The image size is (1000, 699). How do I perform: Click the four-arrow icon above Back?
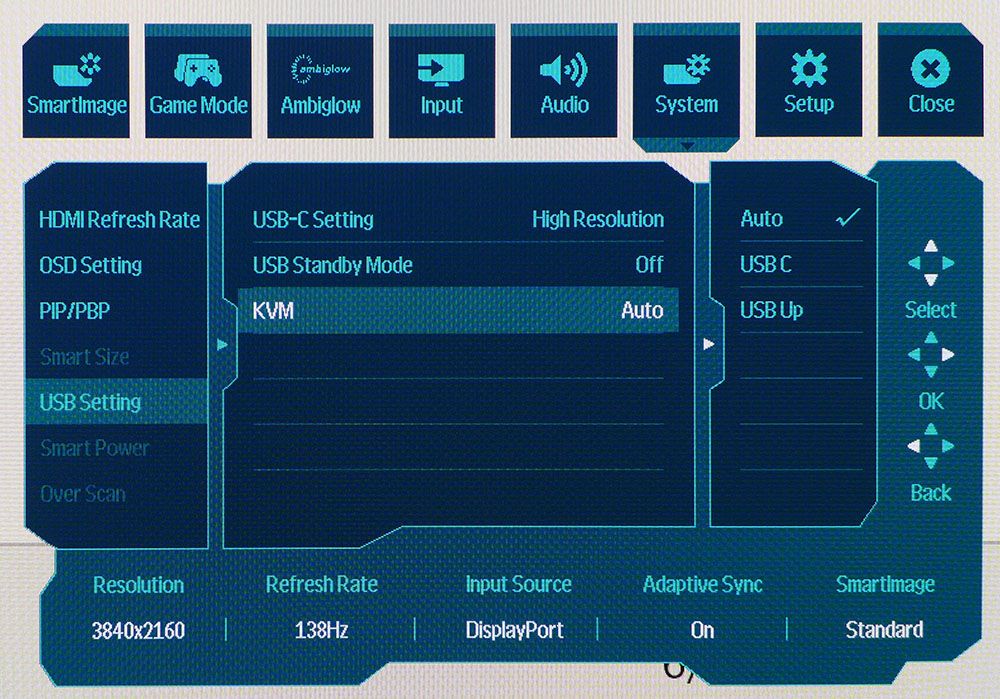click(x=931, y=446)
